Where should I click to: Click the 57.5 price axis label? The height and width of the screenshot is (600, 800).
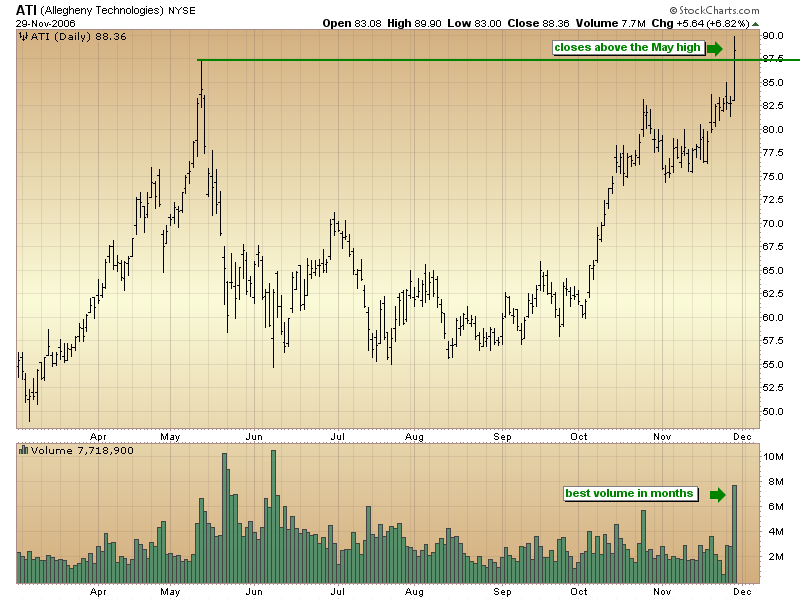(x=773, y=340)
